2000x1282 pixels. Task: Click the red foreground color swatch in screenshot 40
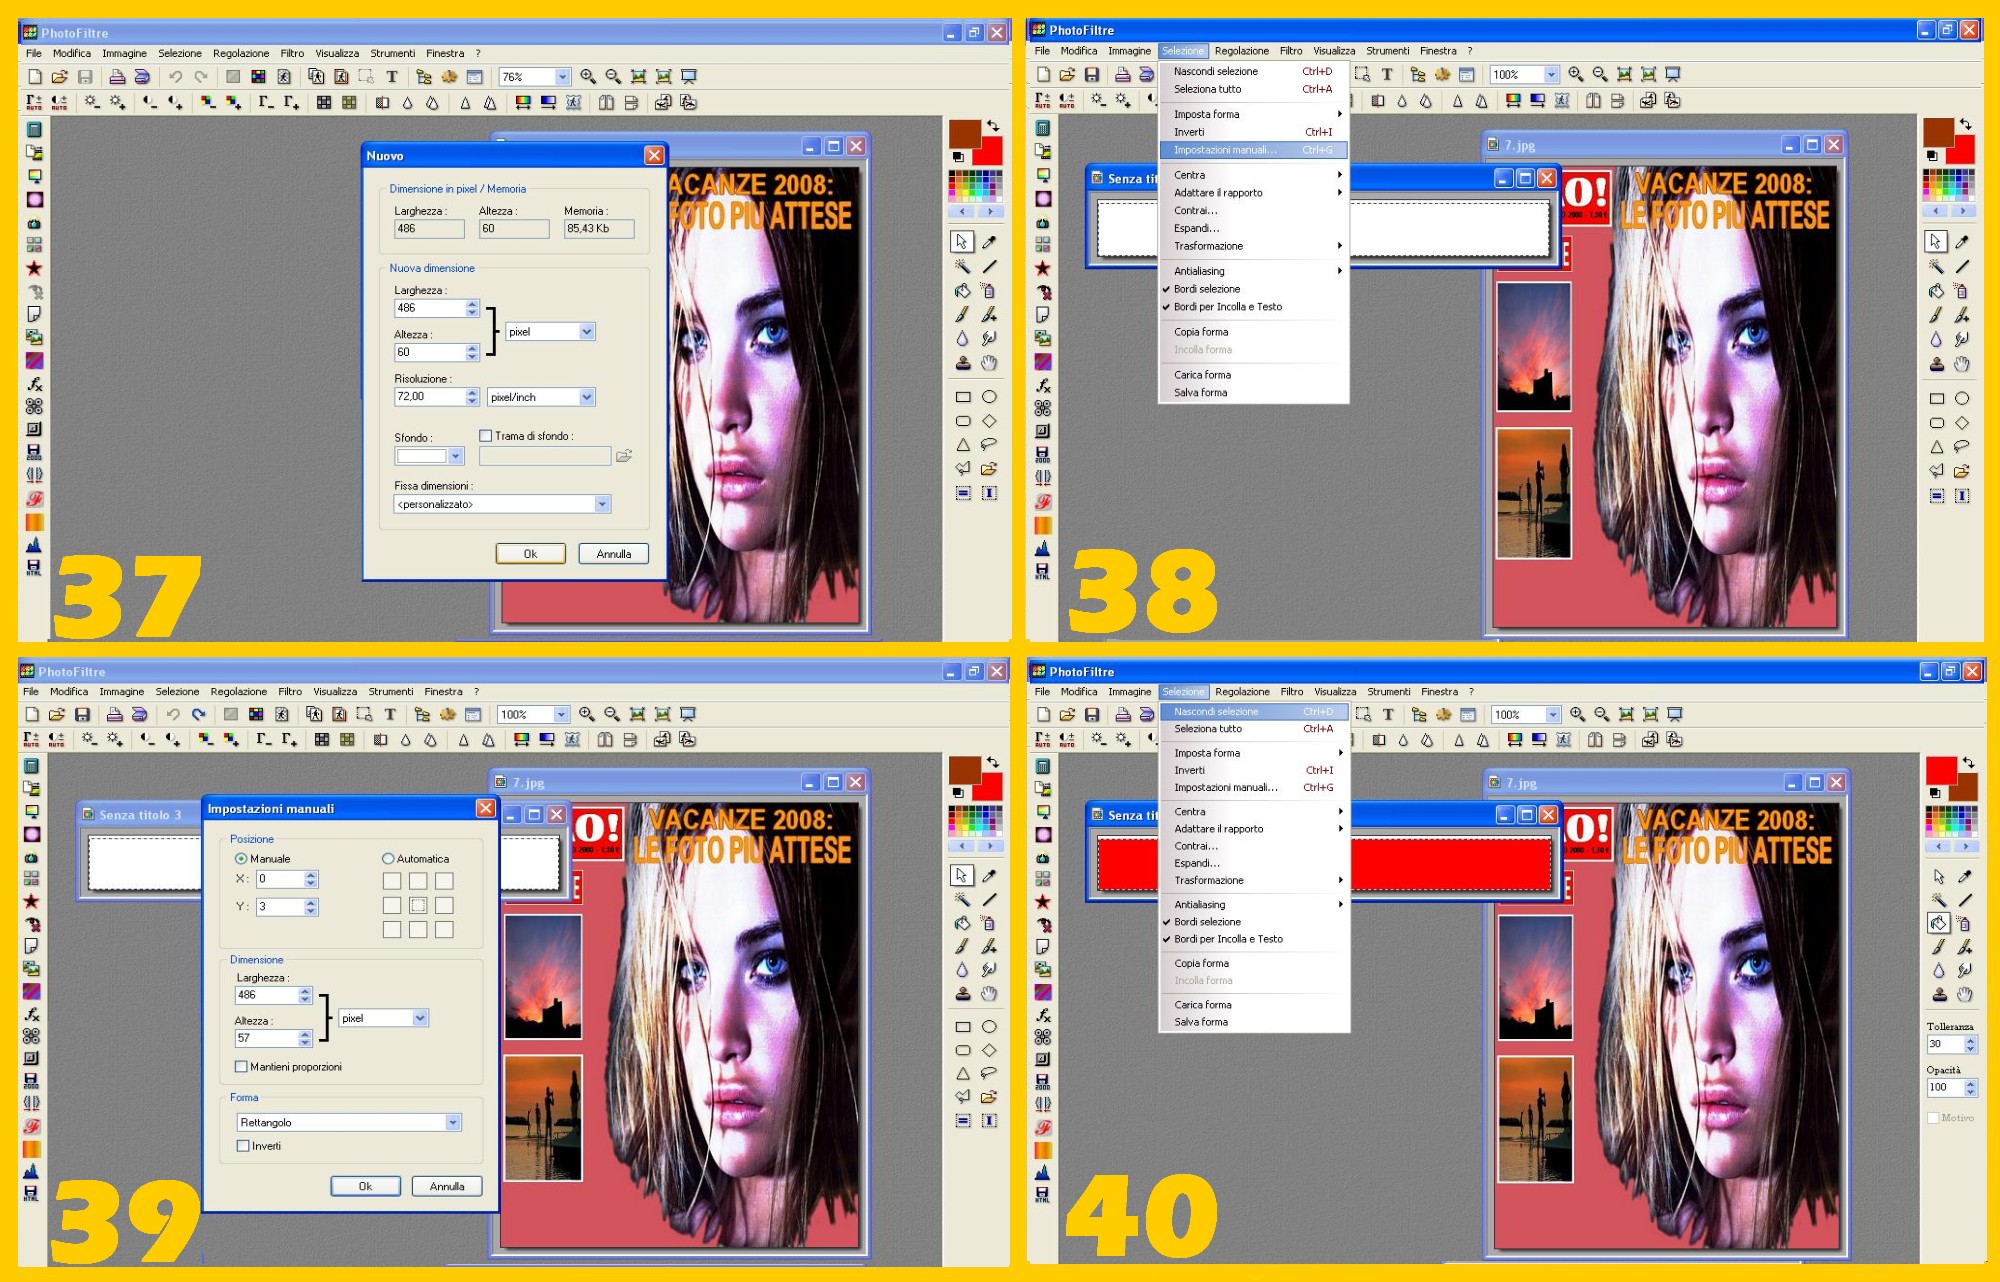1940,771
